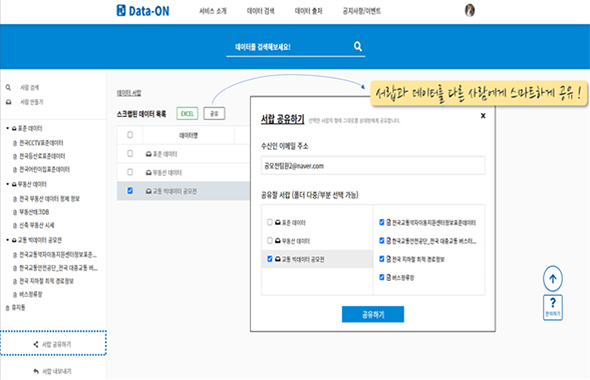Uncheck 전국교통약자이동지원센터정보표준데이터 checkbox in dialog
This screenshot has width=590, height=380.
pos(382,222)
